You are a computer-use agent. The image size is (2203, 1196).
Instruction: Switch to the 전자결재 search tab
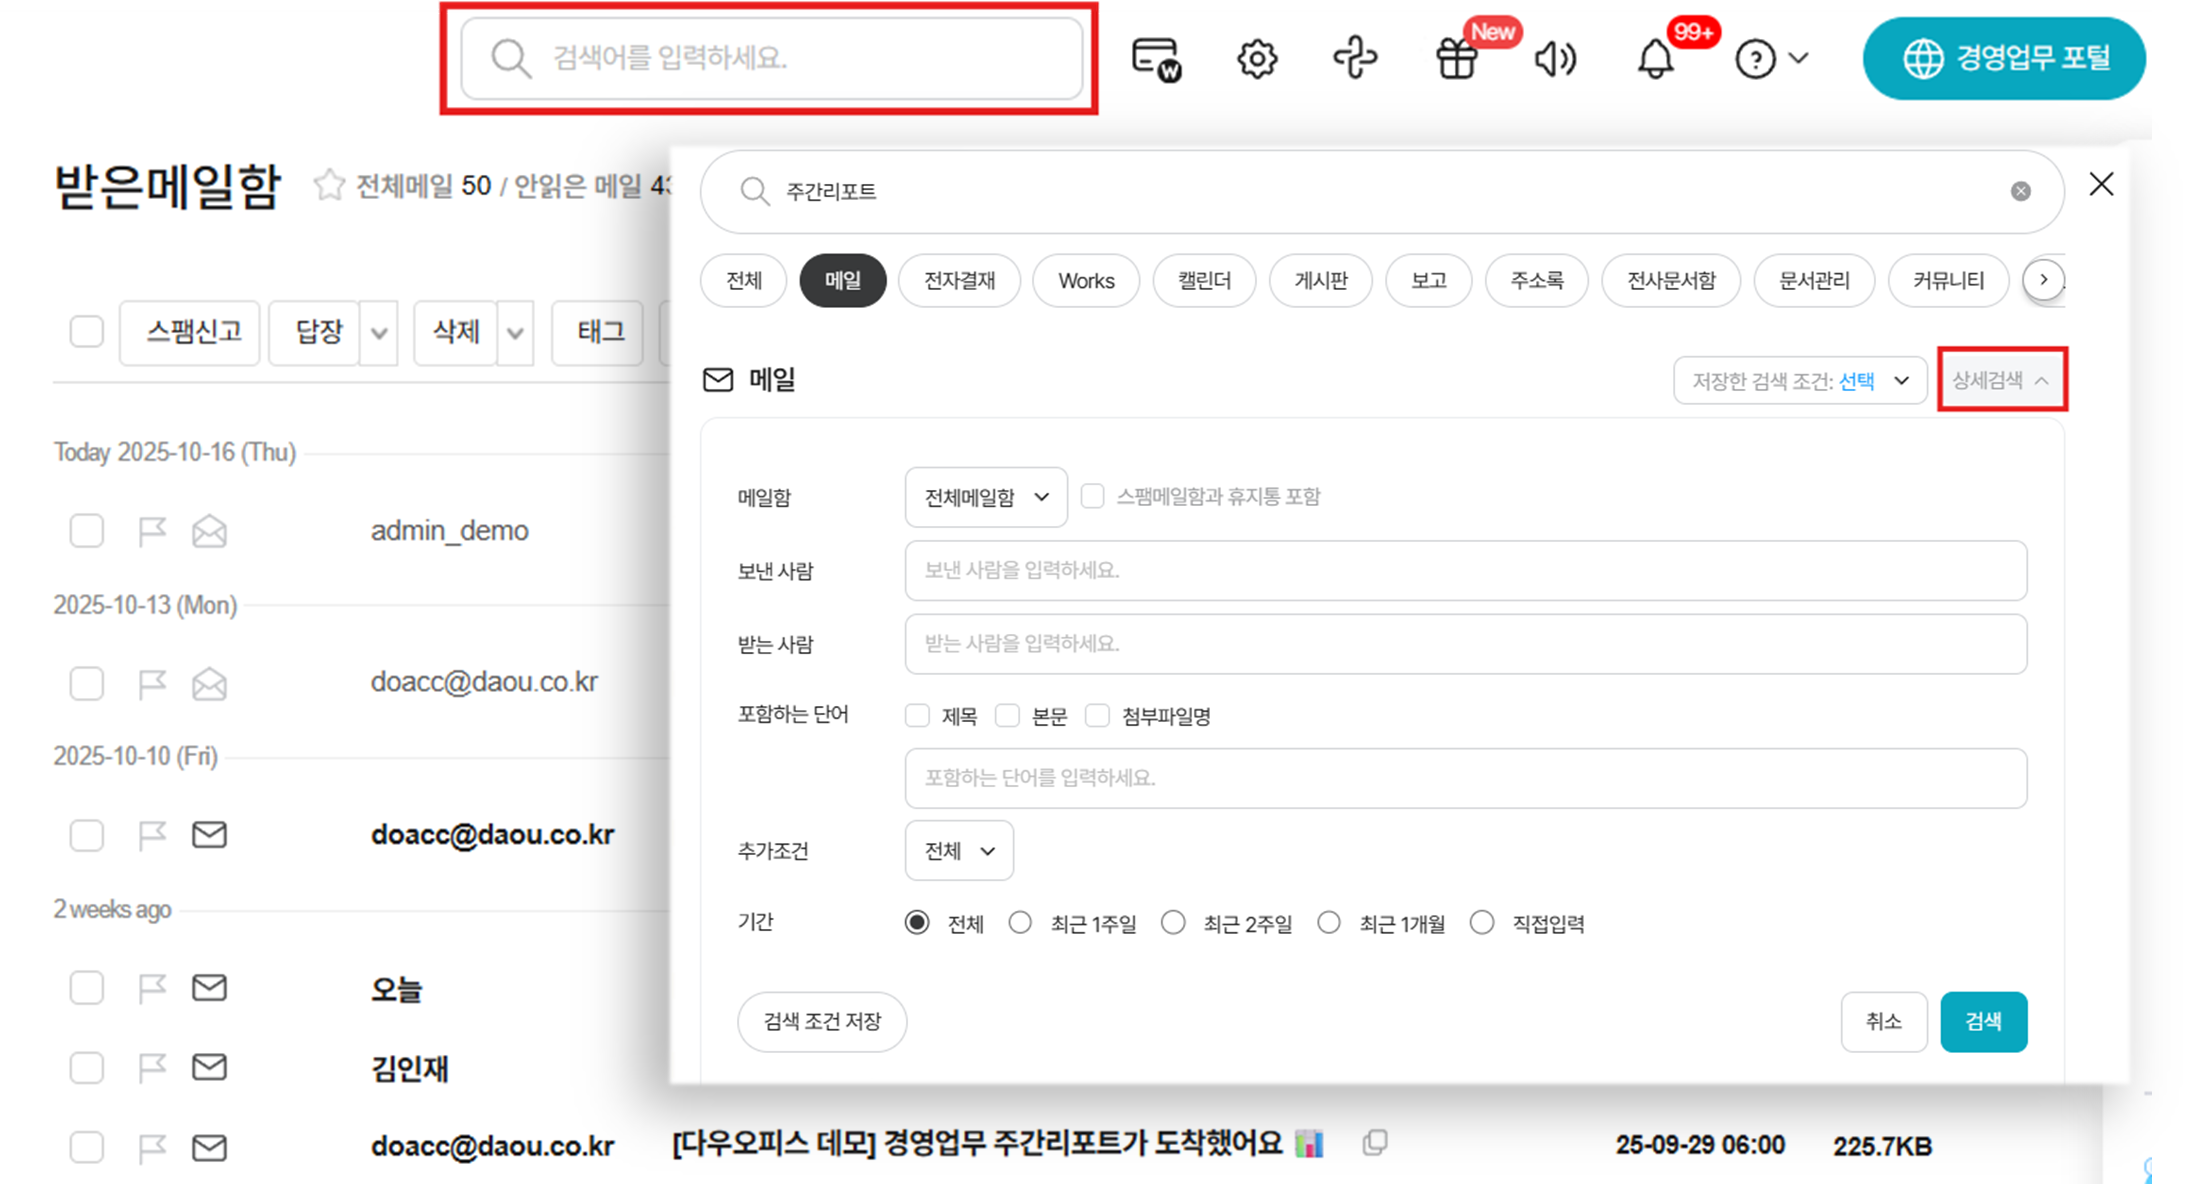[x=959, y=281]
